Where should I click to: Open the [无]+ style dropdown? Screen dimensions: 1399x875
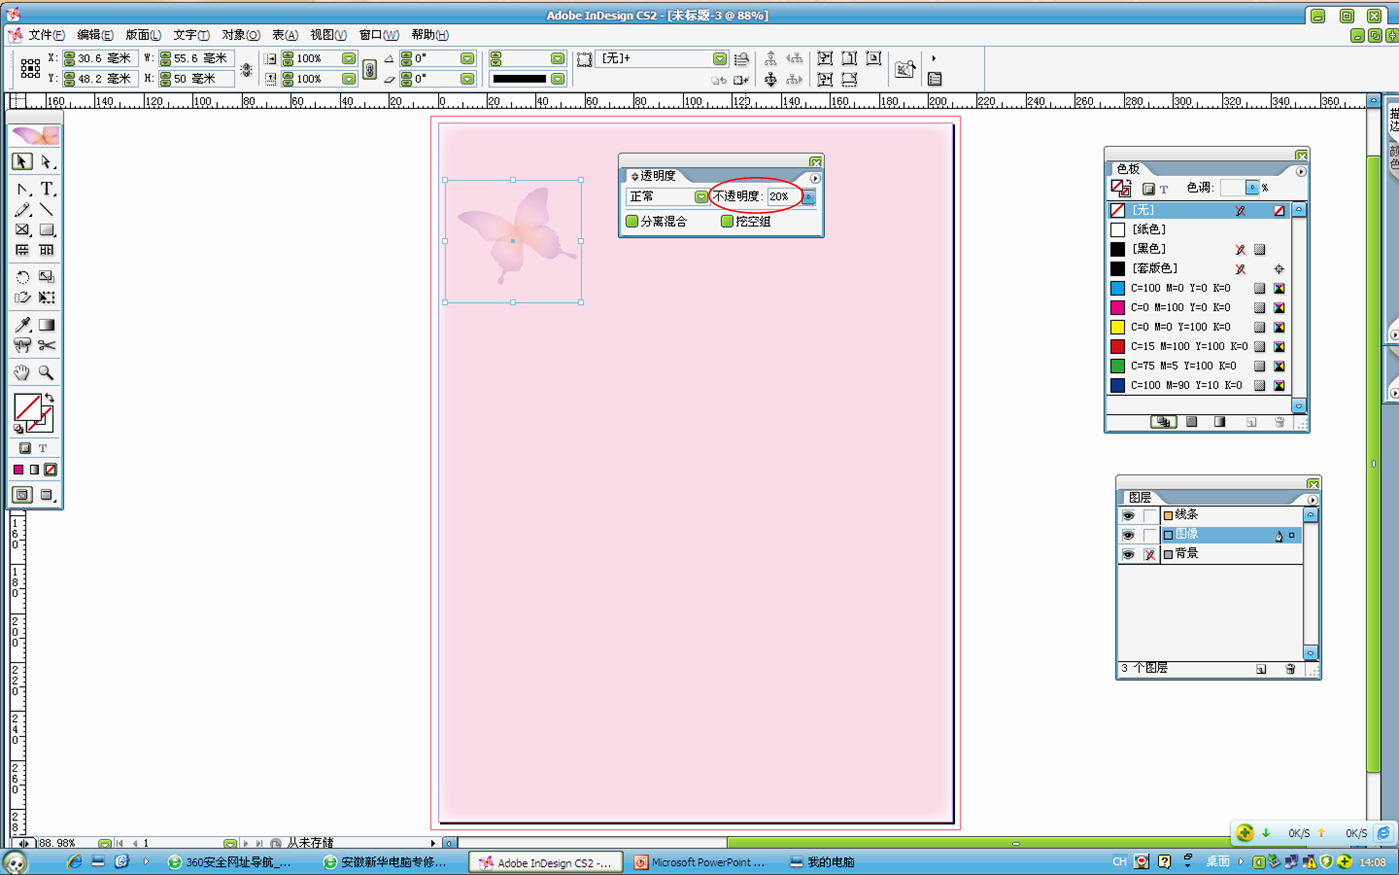tap(719, 59)
